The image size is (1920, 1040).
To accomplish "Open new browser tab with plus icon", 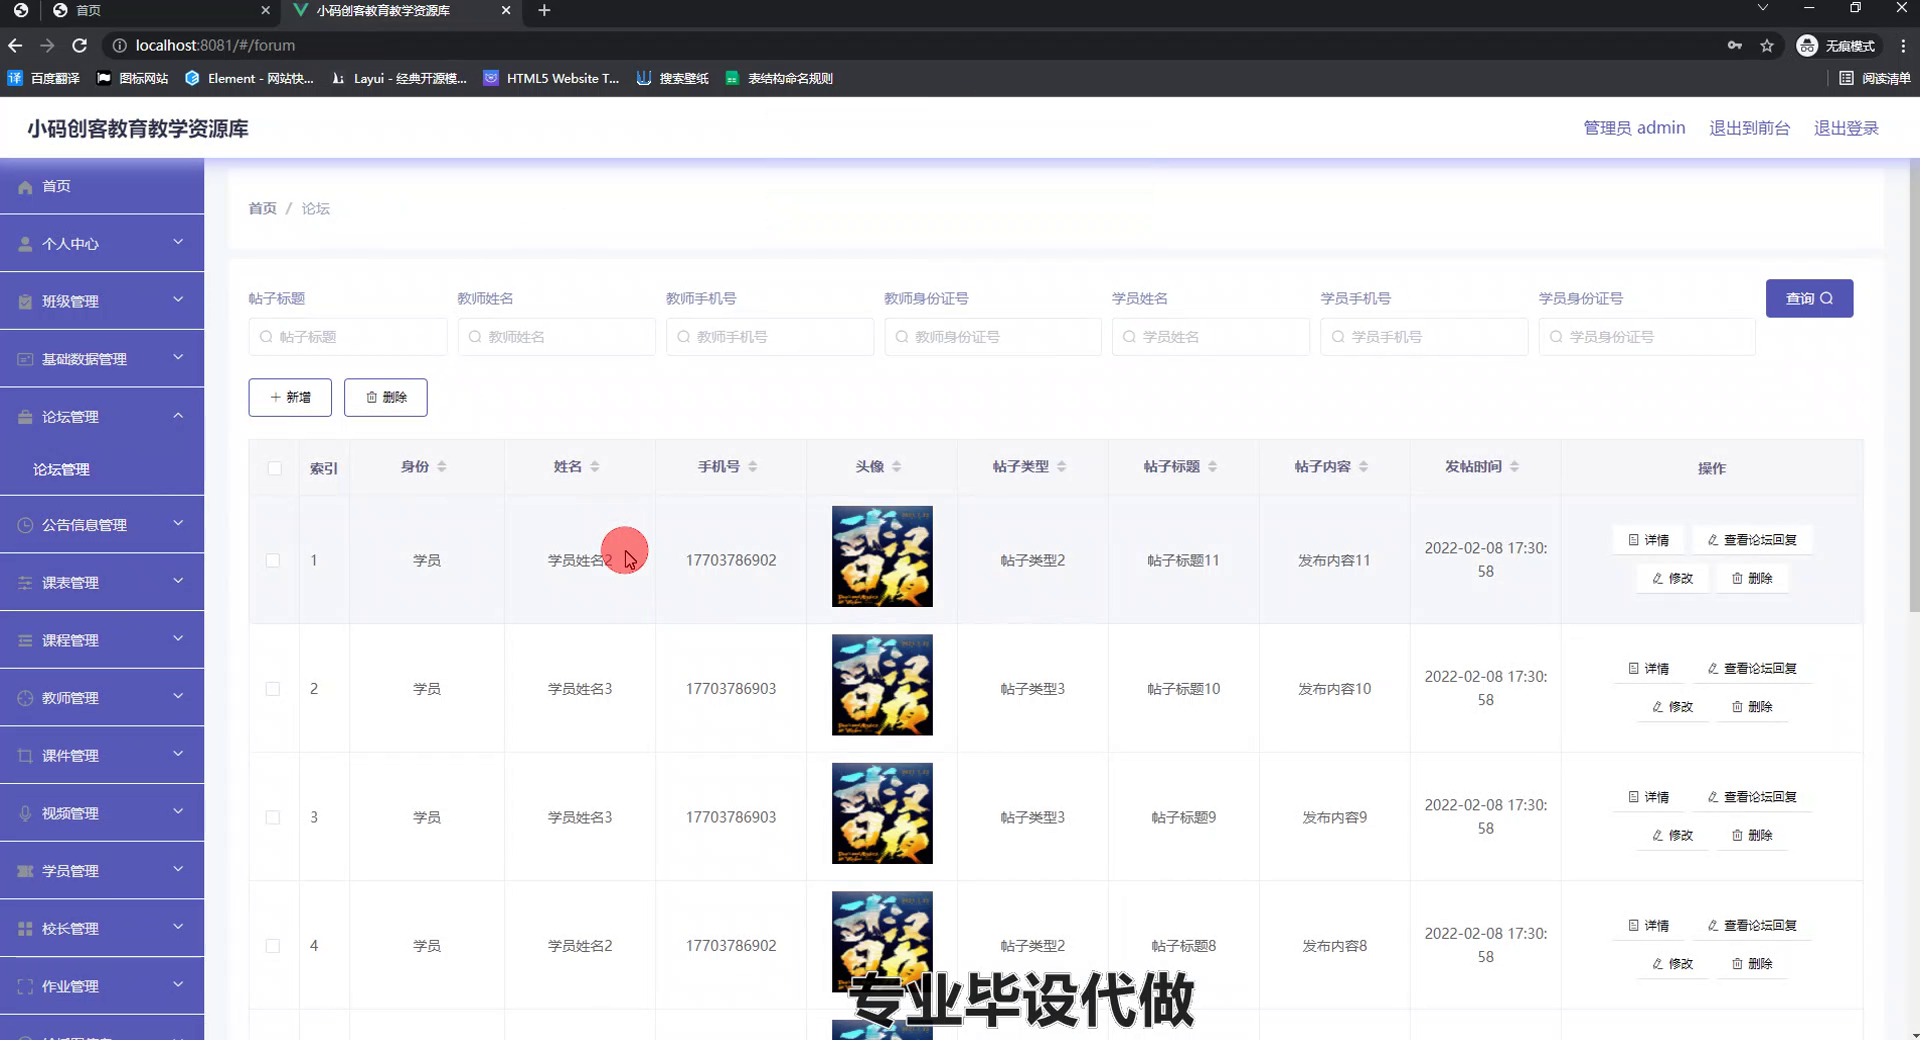I will pyautogui.click(x=544, y=10).
